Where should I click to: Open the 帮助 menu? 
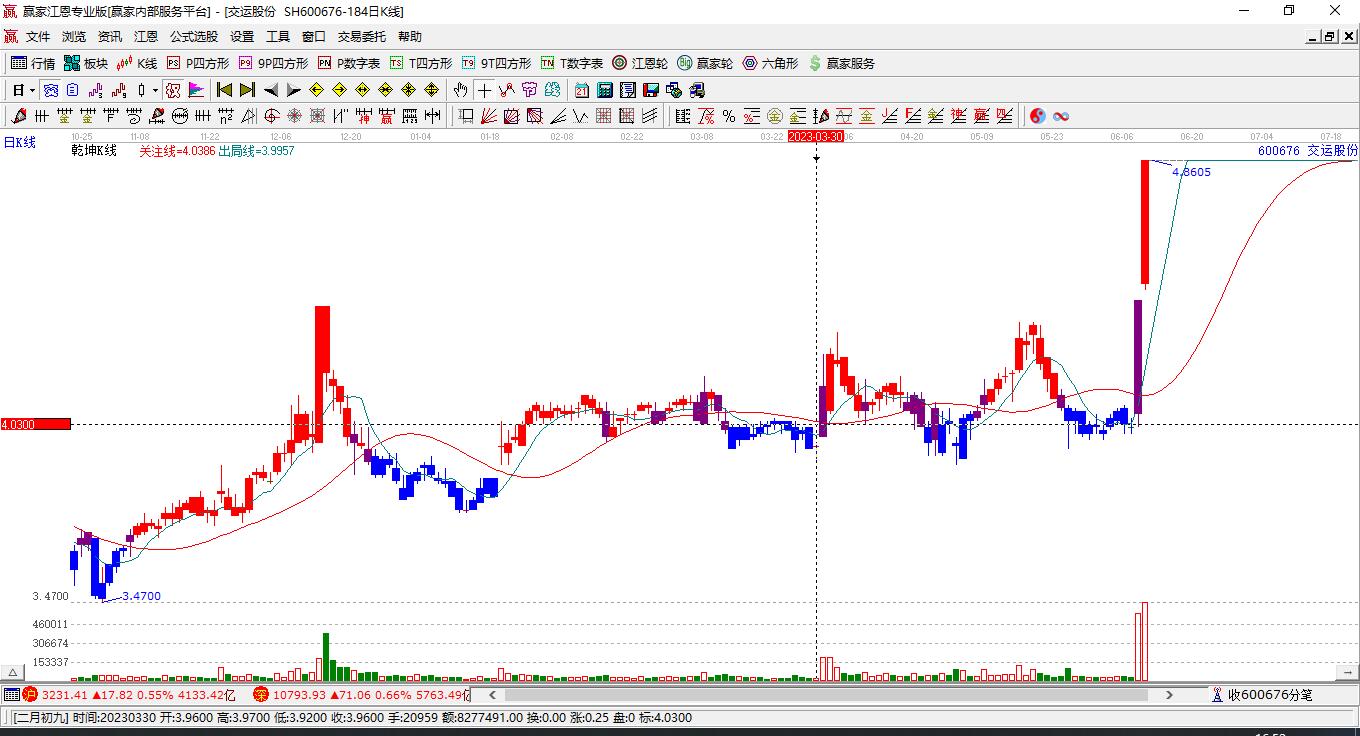410,36
